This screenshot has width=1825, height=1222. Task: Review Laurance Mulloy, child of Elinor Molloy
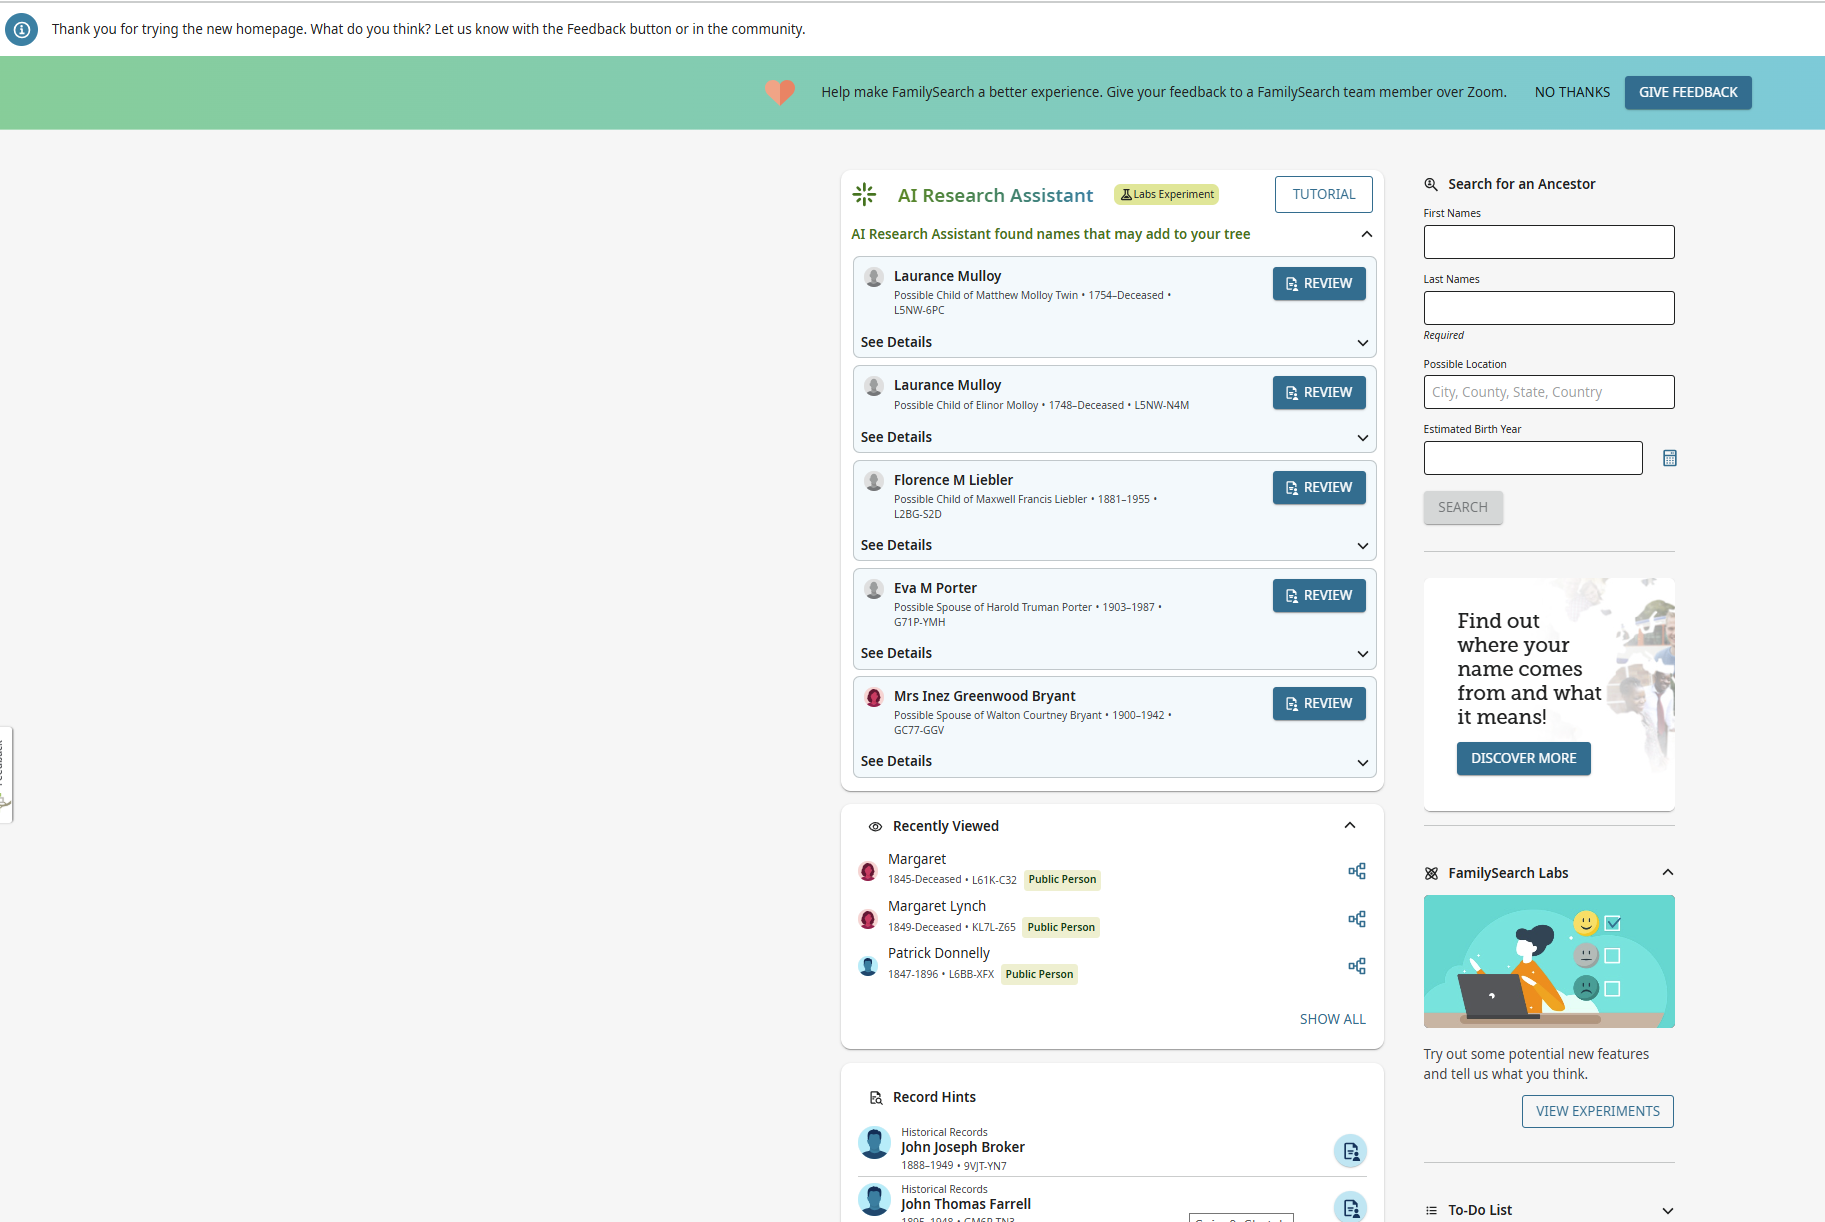pyautogui.click(x=1319, y=393)
